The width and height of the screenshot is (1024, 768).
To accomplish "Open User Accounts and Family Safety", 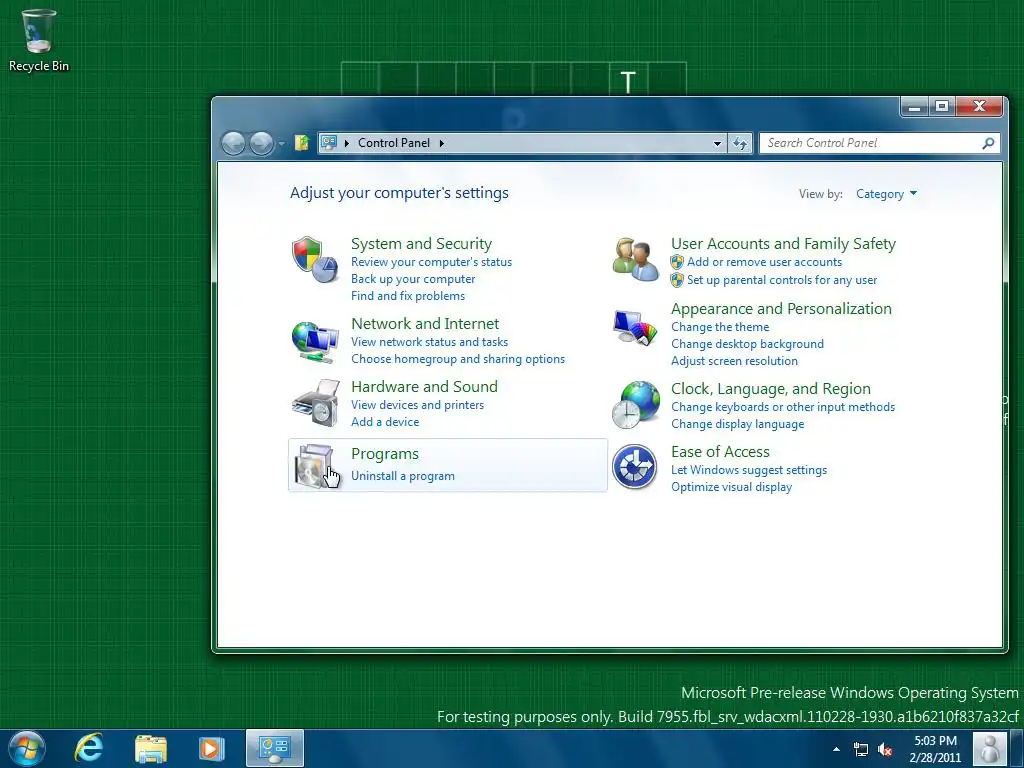I will click(783, 244).
